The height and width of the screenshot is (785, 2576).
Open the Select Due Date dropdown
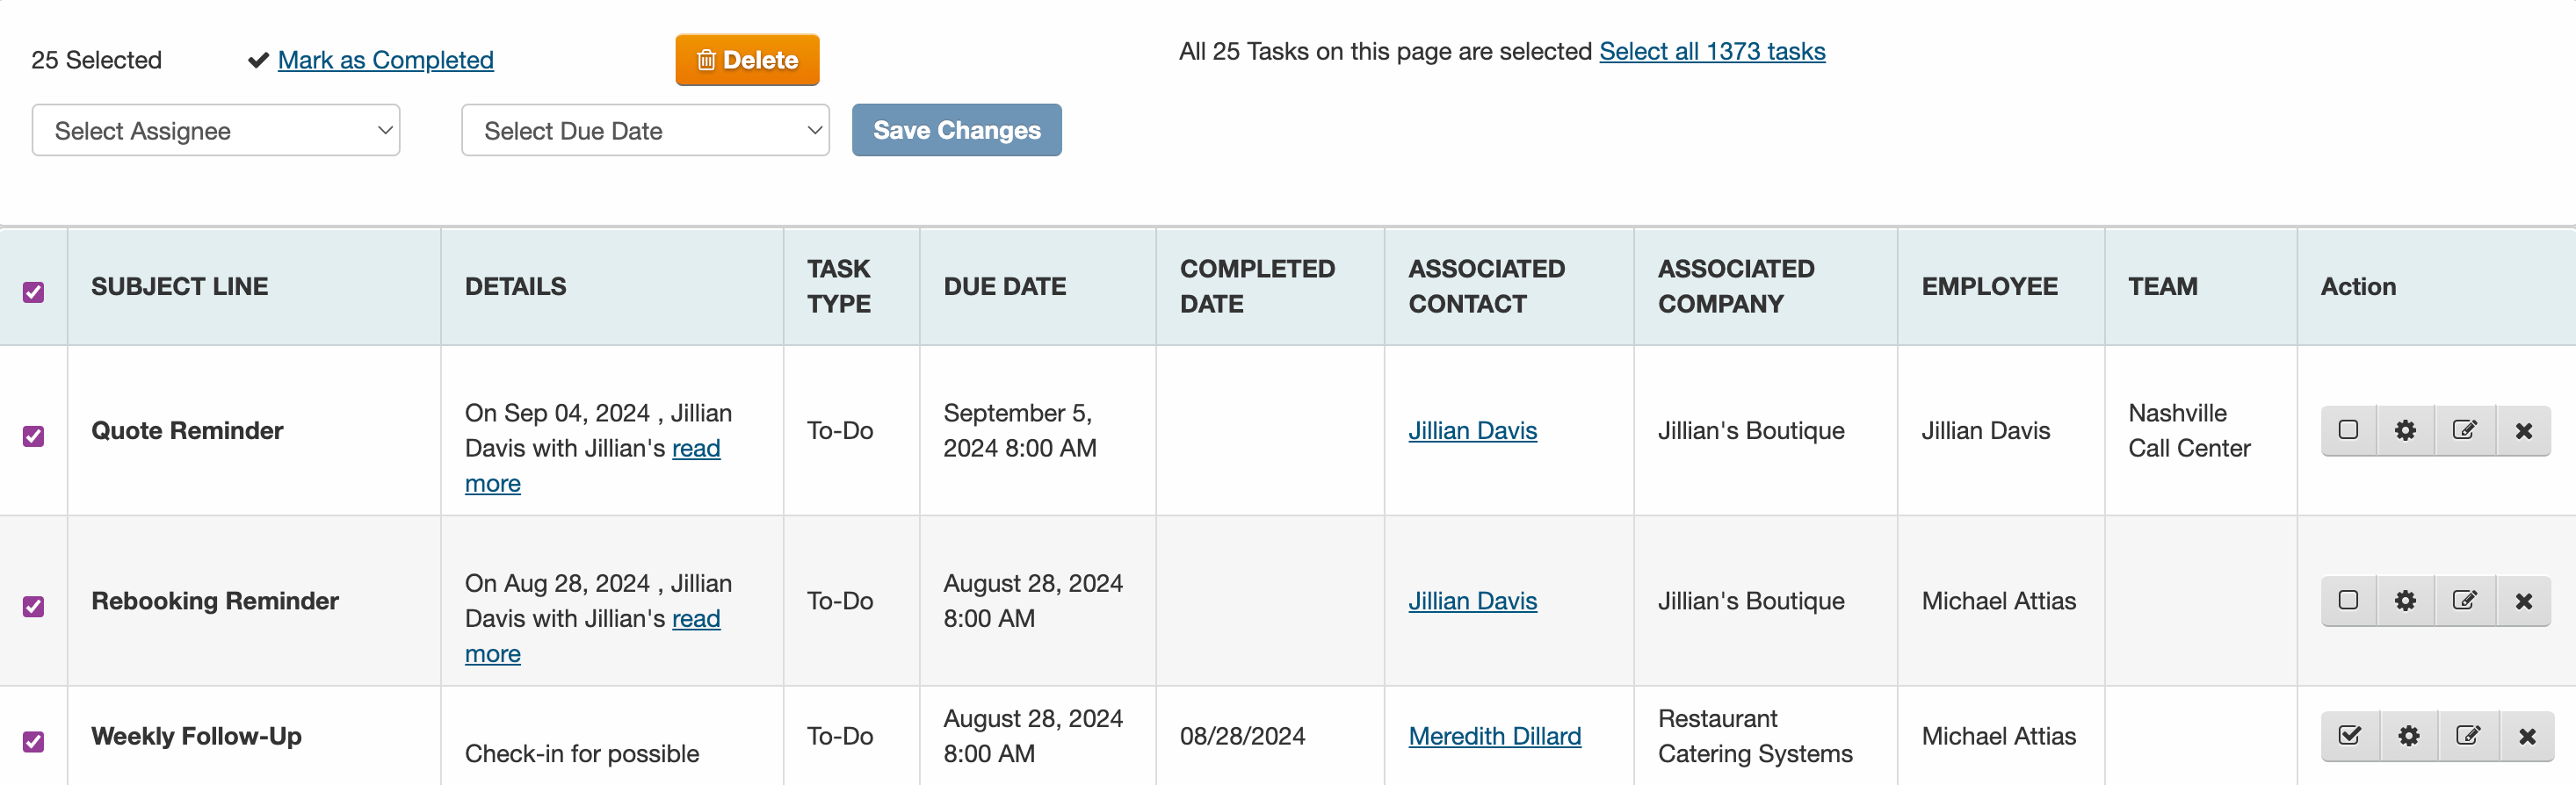point(645,131)
